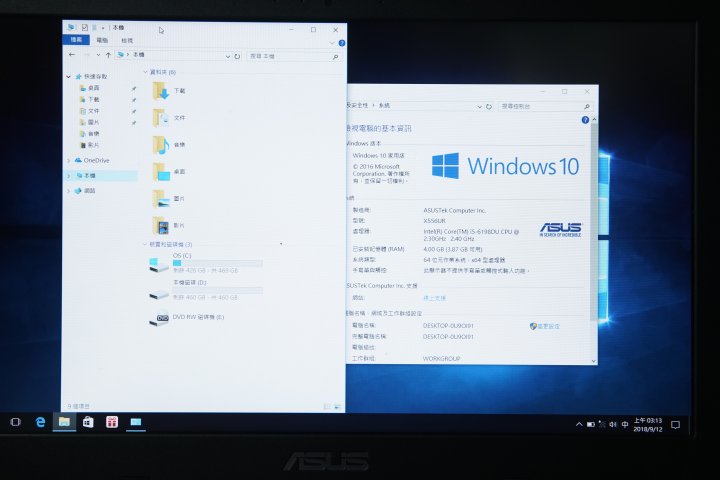720x480 pixels.
Task: Expand the OneDrive tree node
Action: 69,161
